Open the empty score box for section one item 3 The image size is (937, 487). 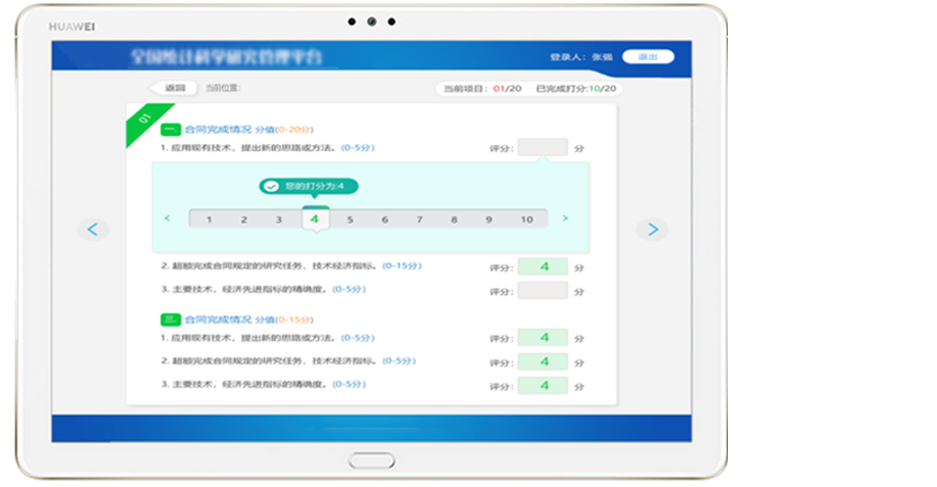[x=543, y=291]
